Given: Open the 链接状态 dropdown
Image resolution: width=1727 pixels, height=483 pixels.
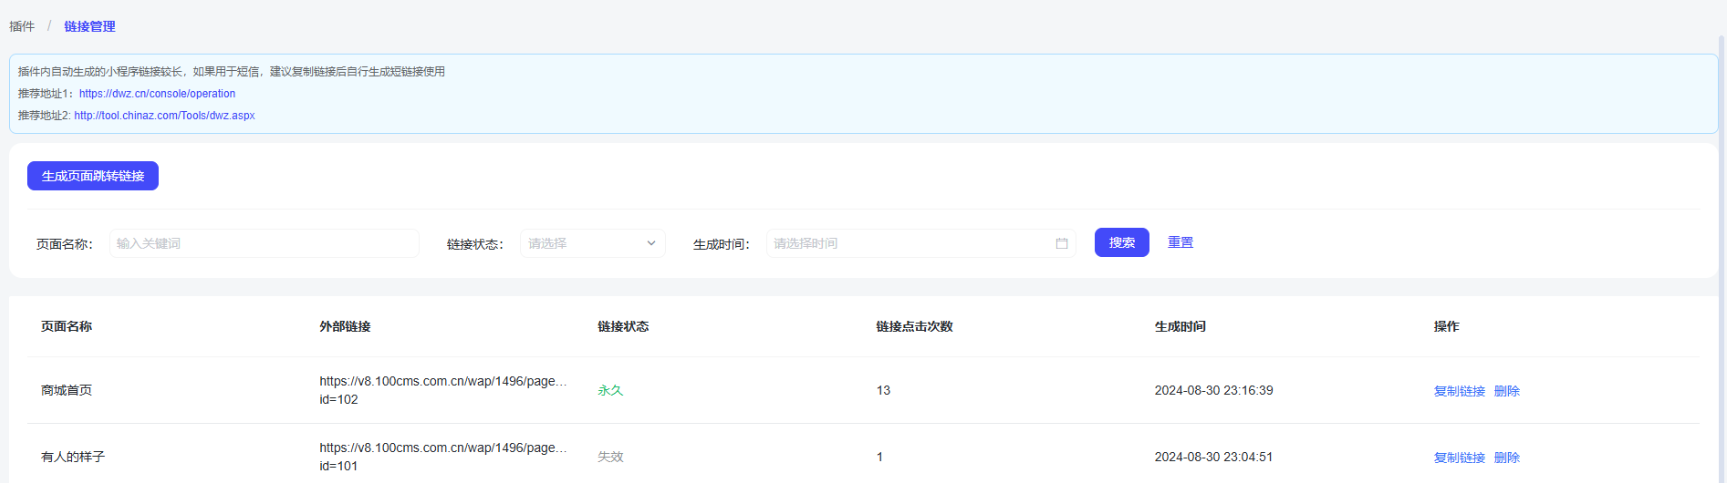Looking at the screenshot, I should (x=592, y=244).
